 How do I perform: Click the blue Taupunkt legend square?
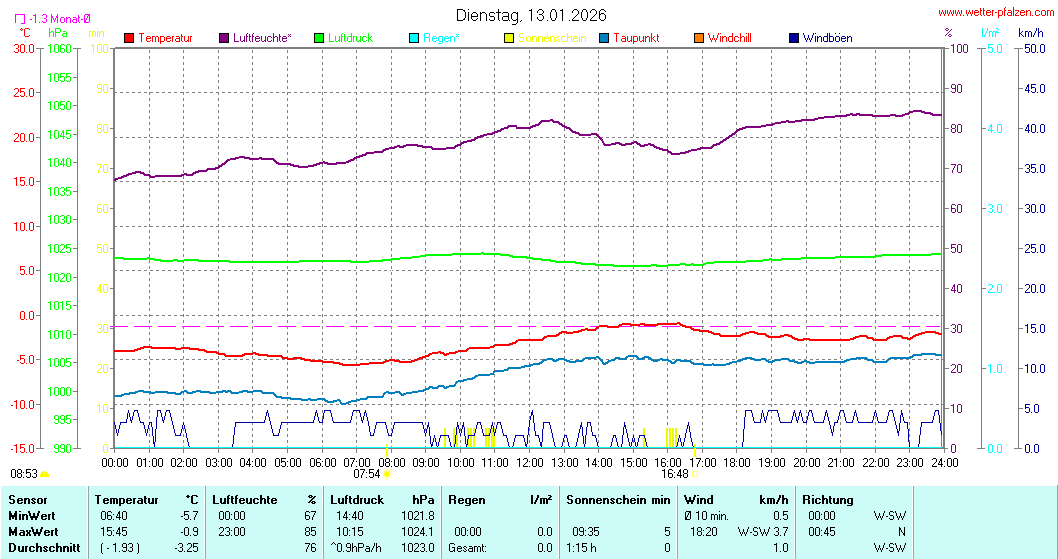click(604, 38)
